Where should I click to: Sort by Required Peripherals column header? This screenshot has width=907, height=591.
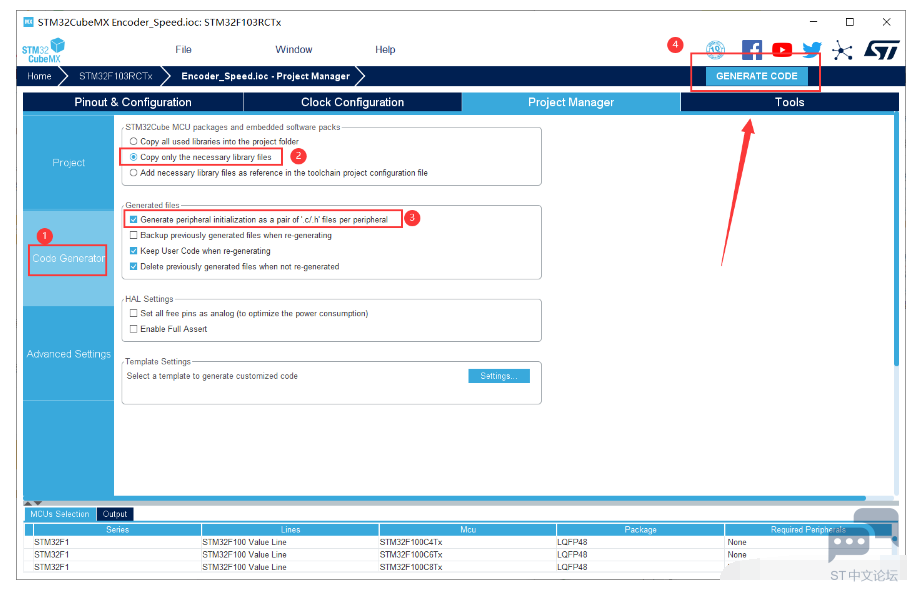(808, 530)
